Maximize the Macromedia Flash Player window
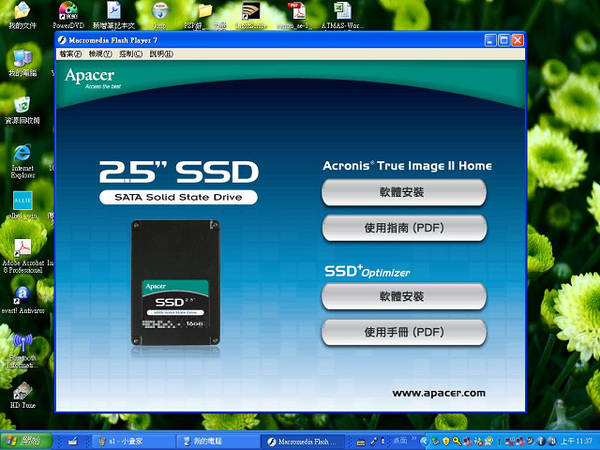Viewport: 600px width, 450px height. [504, 40]
